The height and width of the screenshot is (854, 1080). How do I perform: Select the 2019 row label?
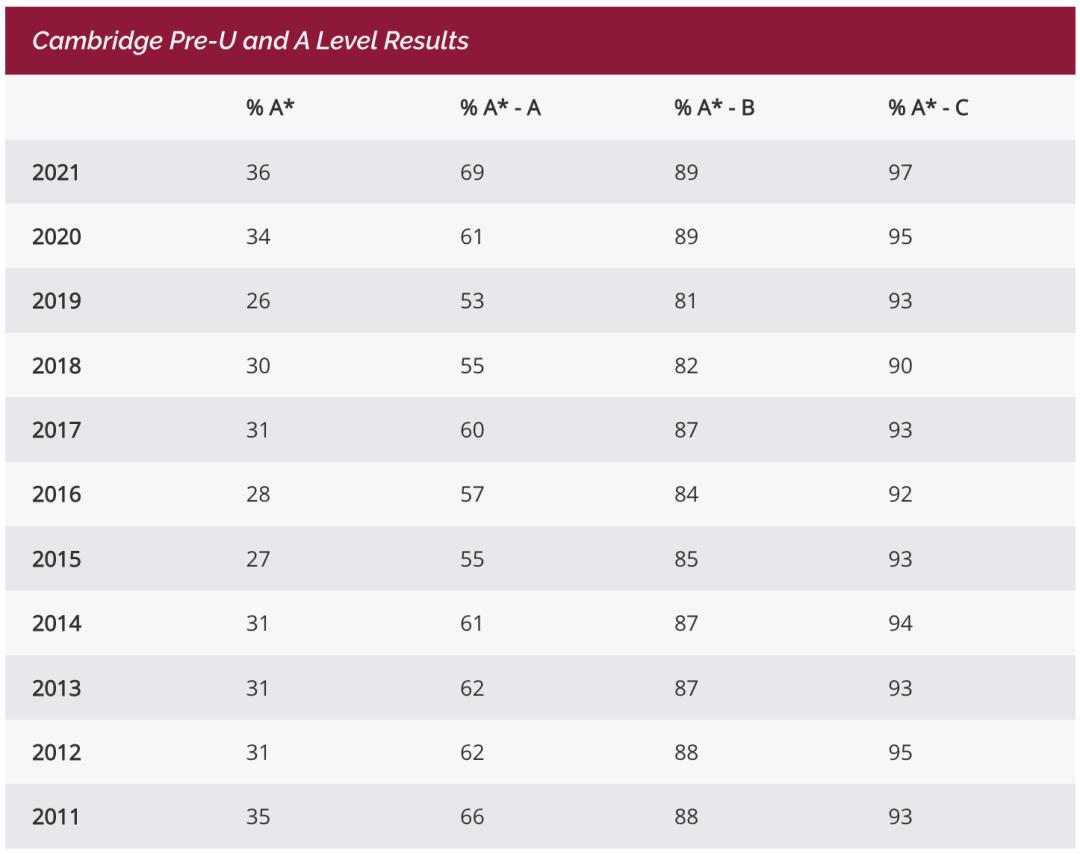(56, 301)
